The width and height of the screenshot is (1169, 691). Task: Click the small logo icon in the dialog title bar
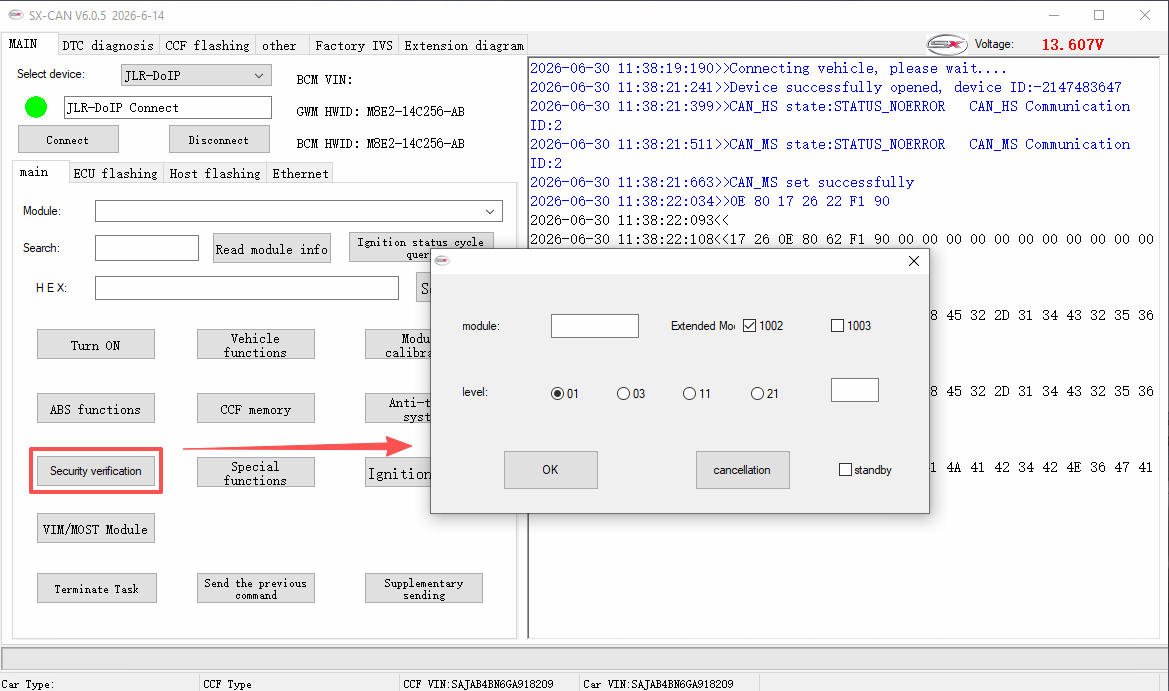pos(442,260)
